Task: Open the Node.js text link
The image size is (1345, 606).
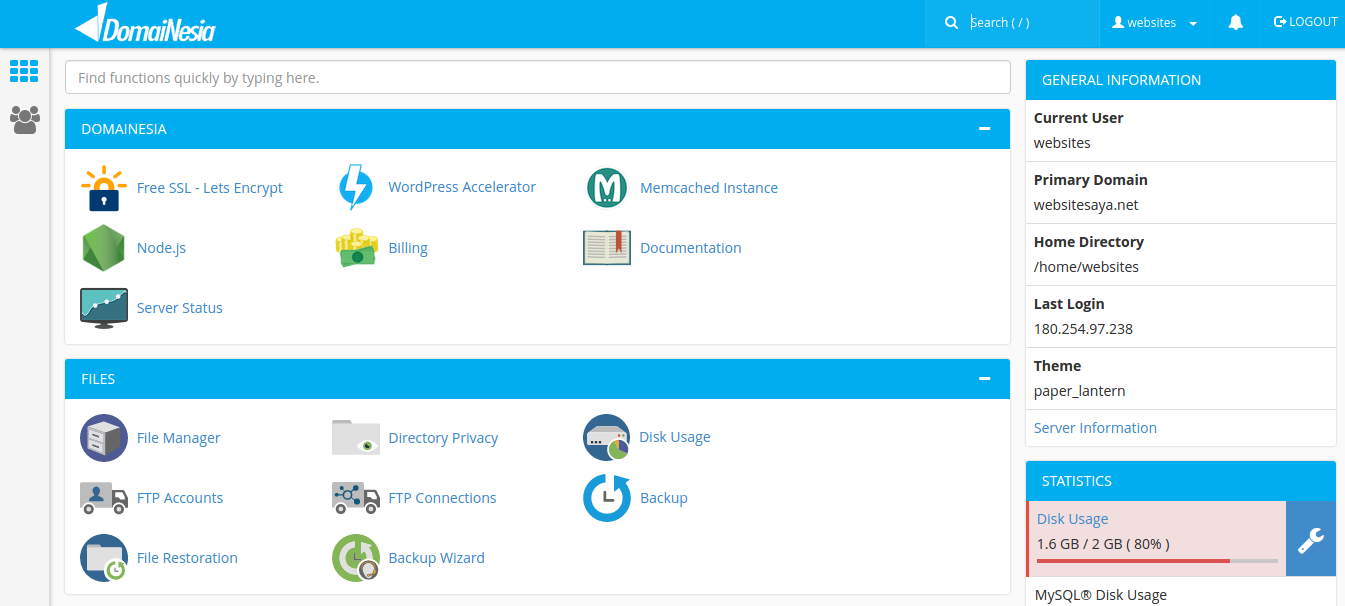Action: [x=161, y=248]
